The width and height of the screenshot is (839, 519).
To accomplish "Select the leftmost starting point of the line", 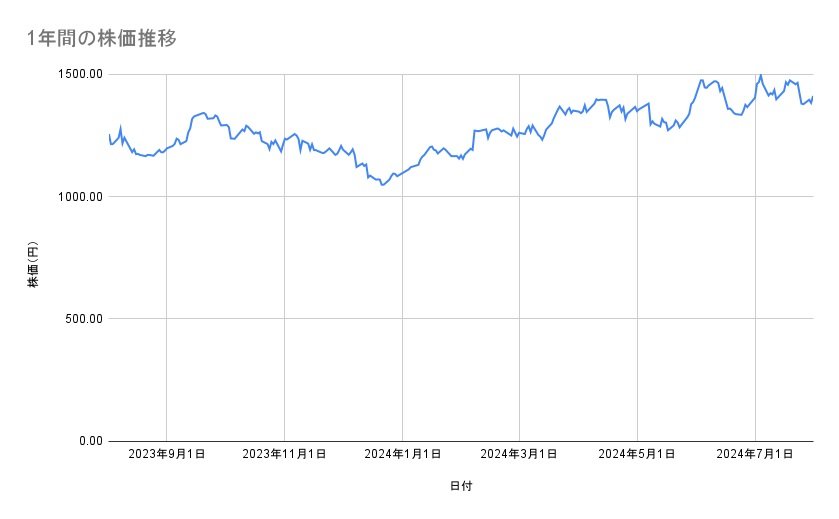I will 109,134.
